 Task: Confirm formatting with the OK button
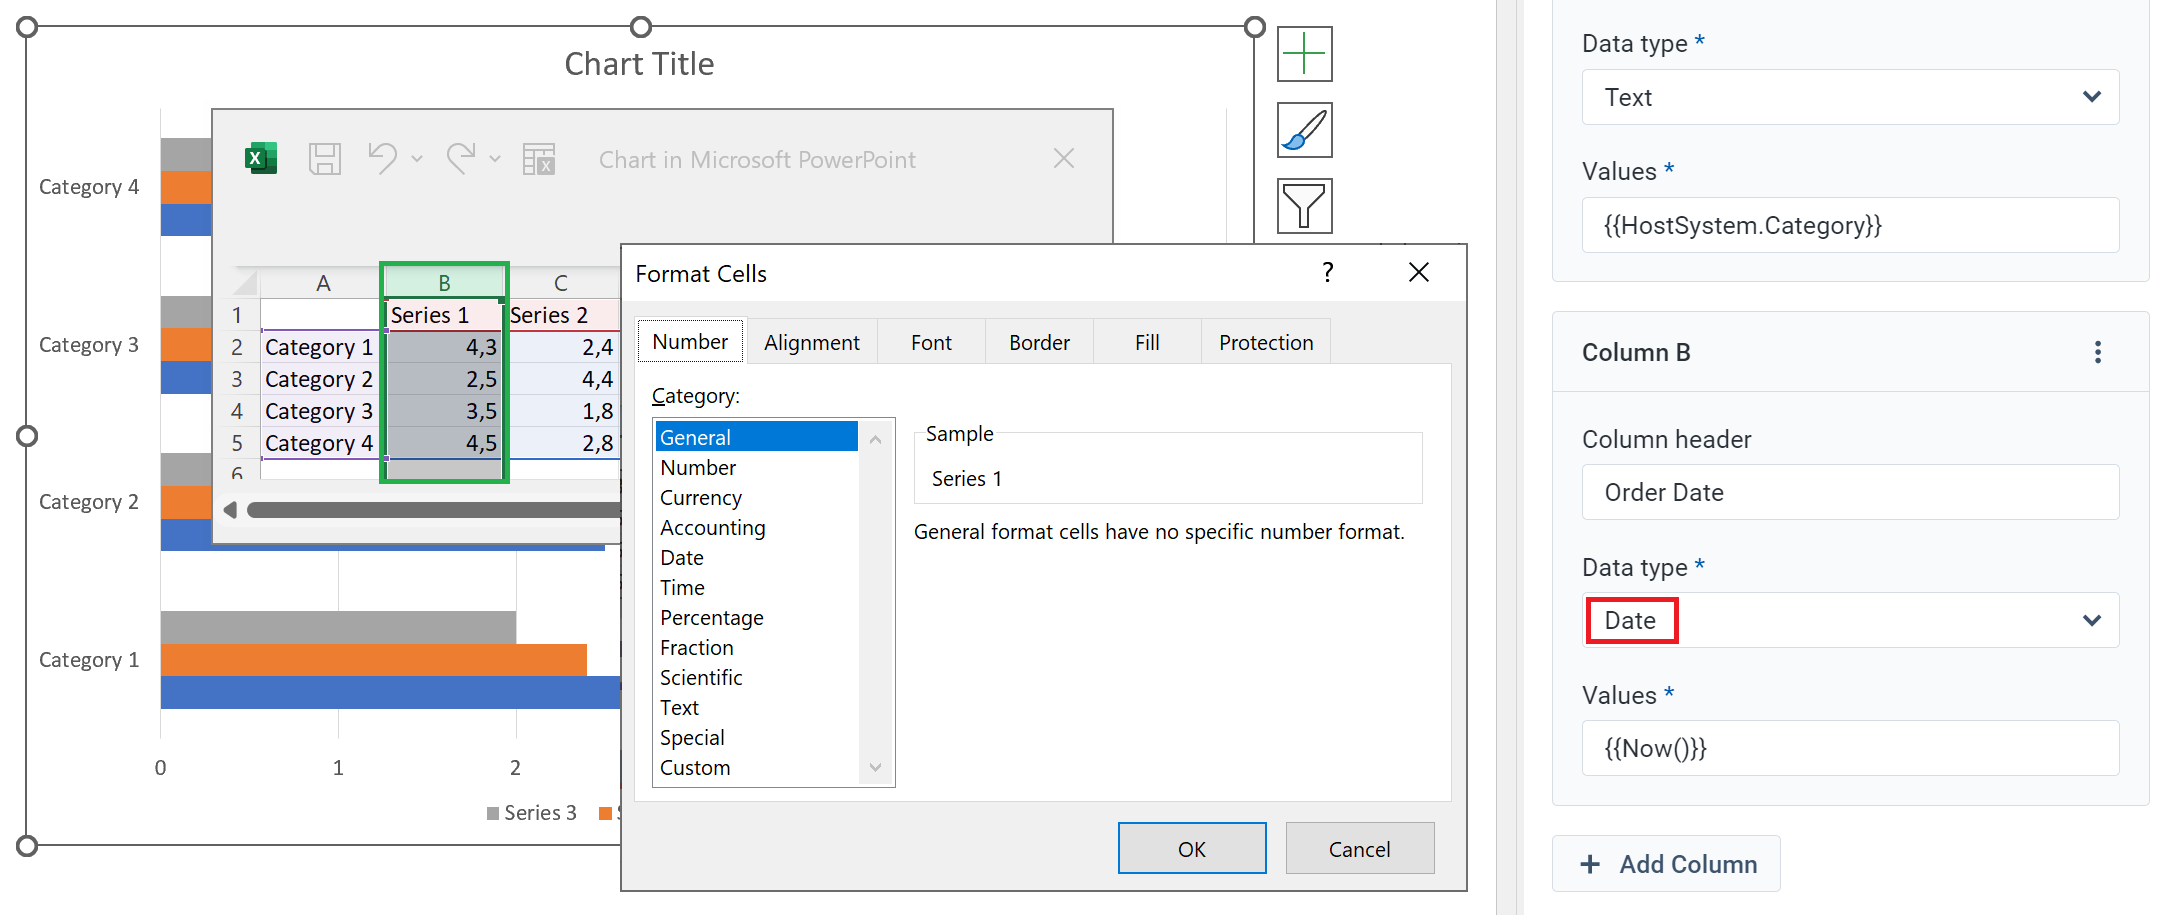[1192, 848]
